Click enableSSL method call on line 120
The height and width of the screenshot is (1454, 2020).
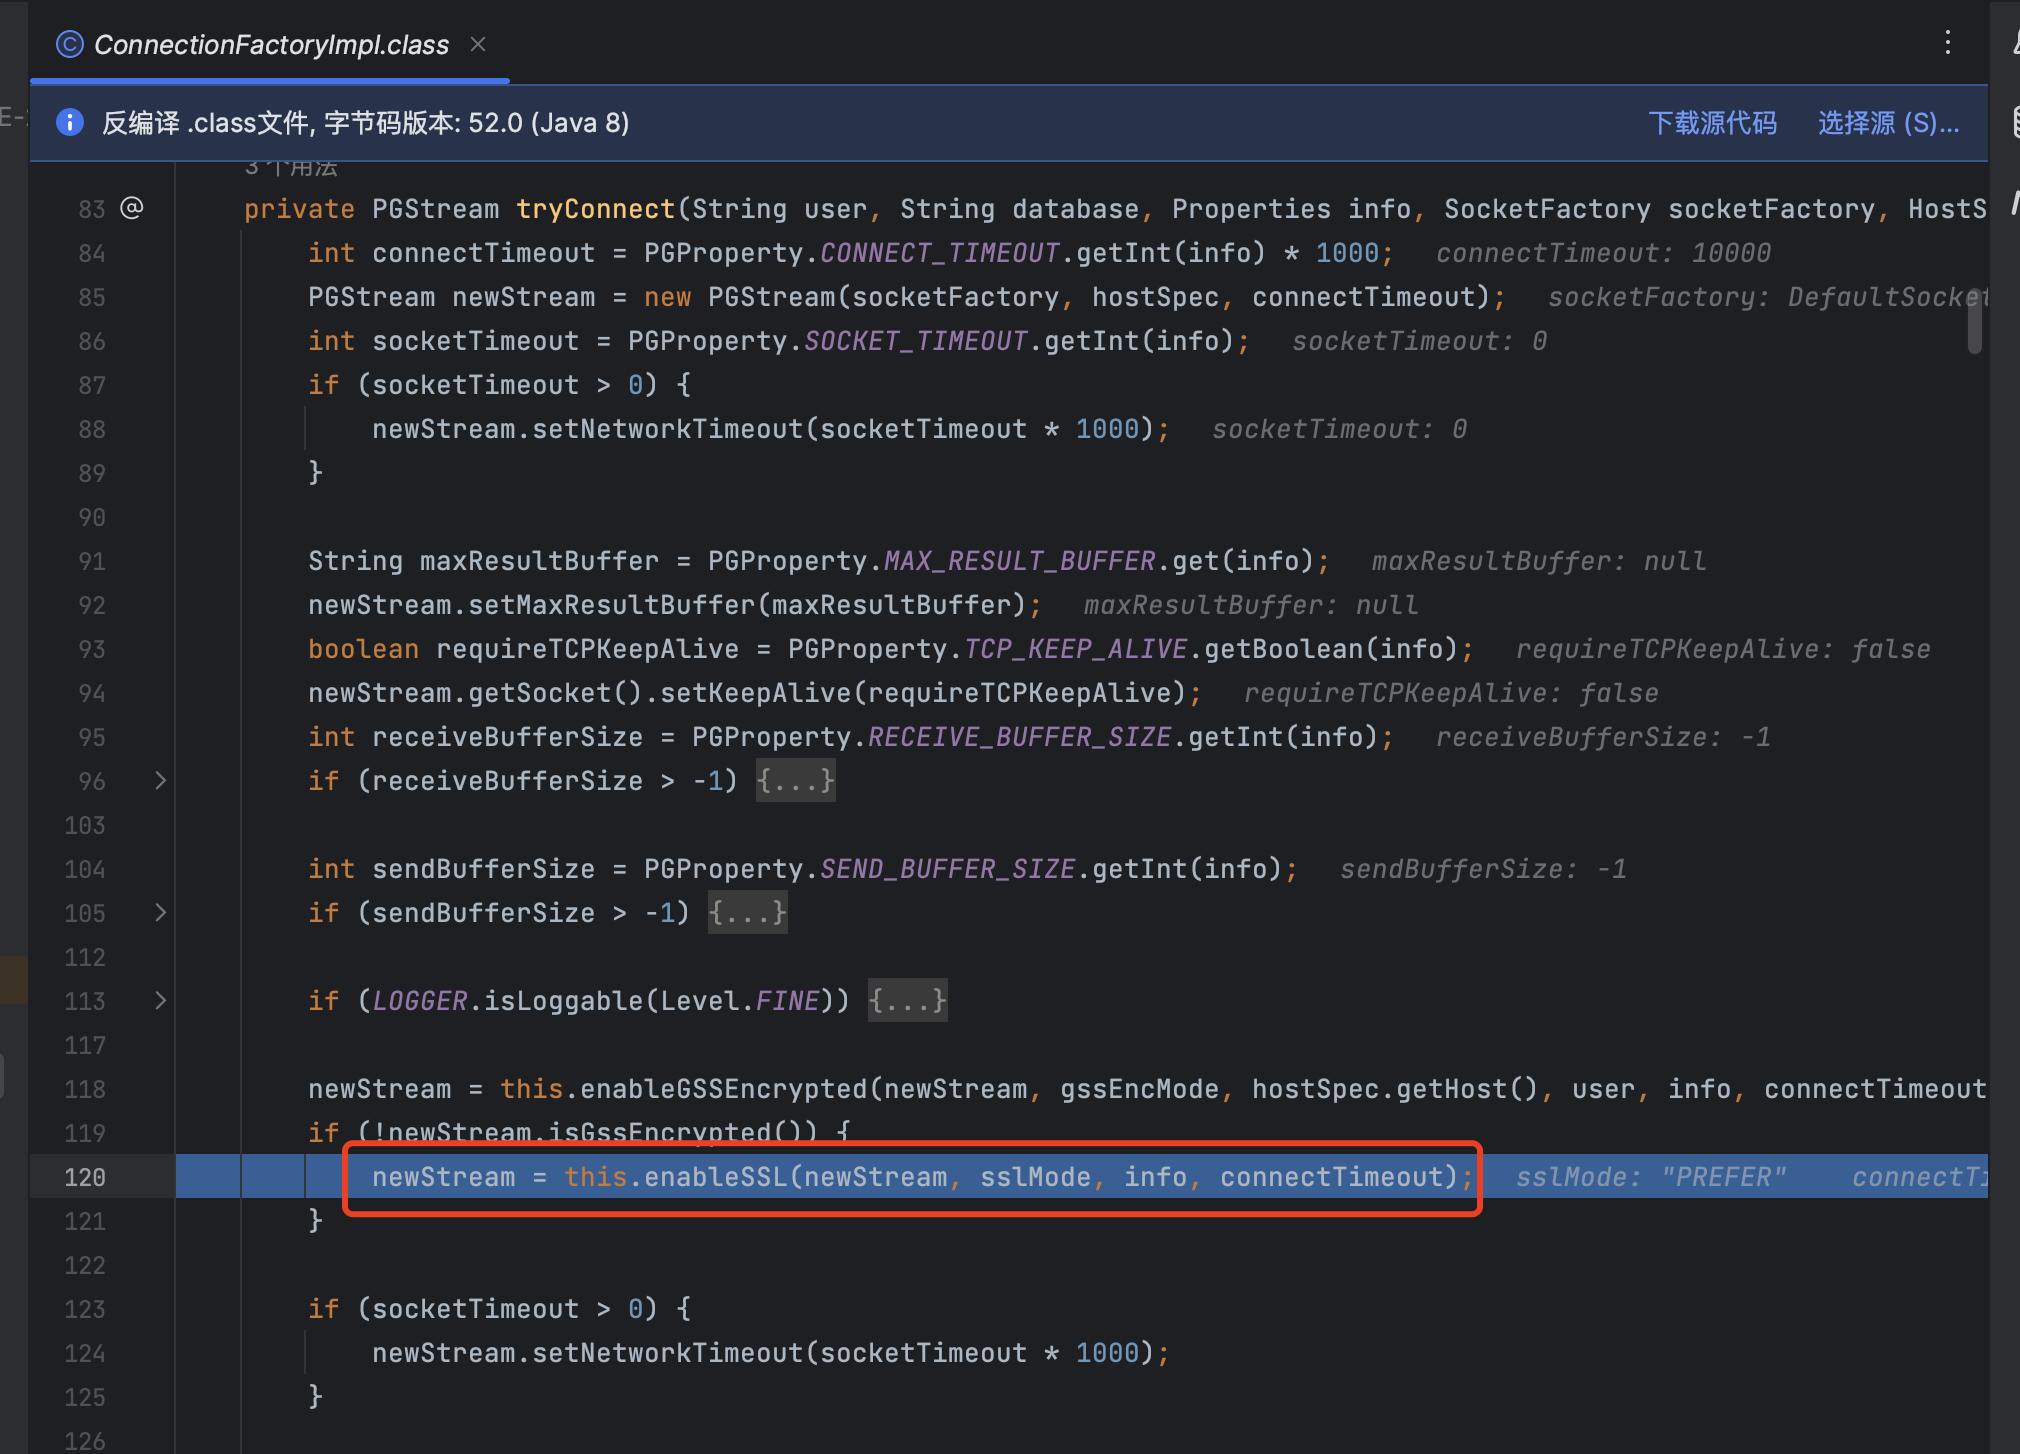click(x=716, y=1177)
